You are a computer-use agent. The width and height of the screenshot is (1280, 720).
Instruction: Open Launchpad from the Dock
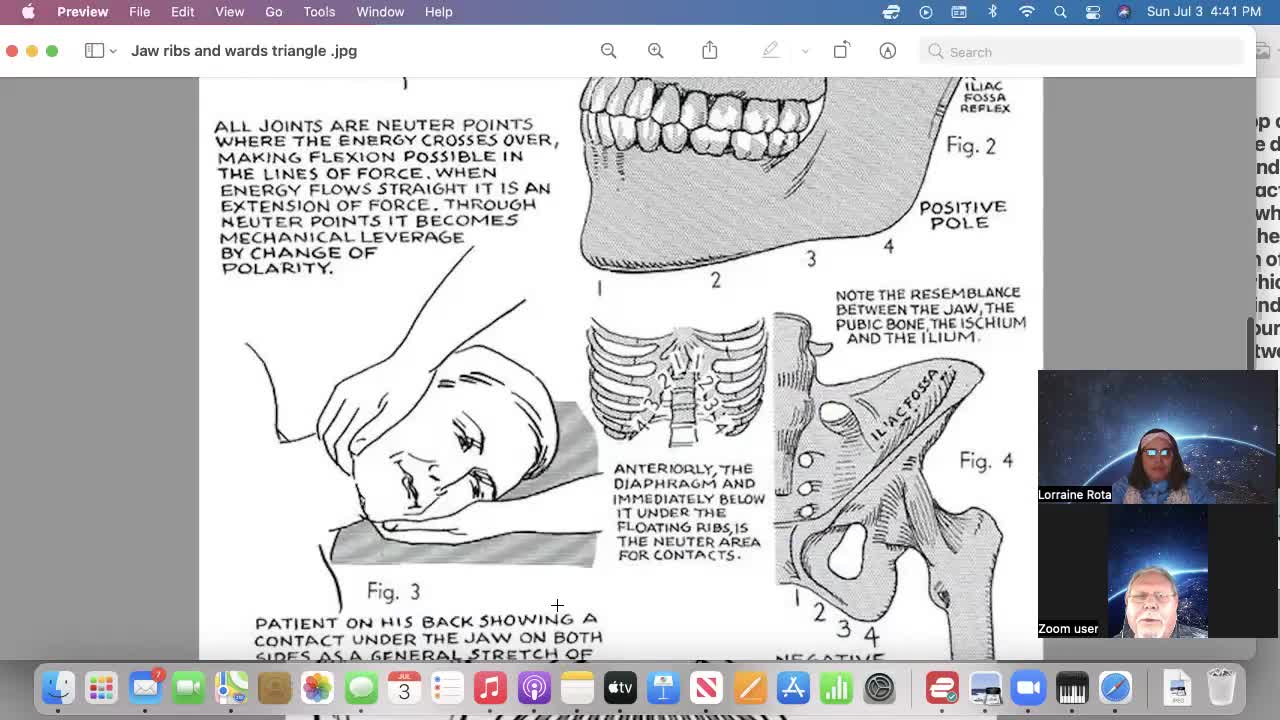coord(101,687)
